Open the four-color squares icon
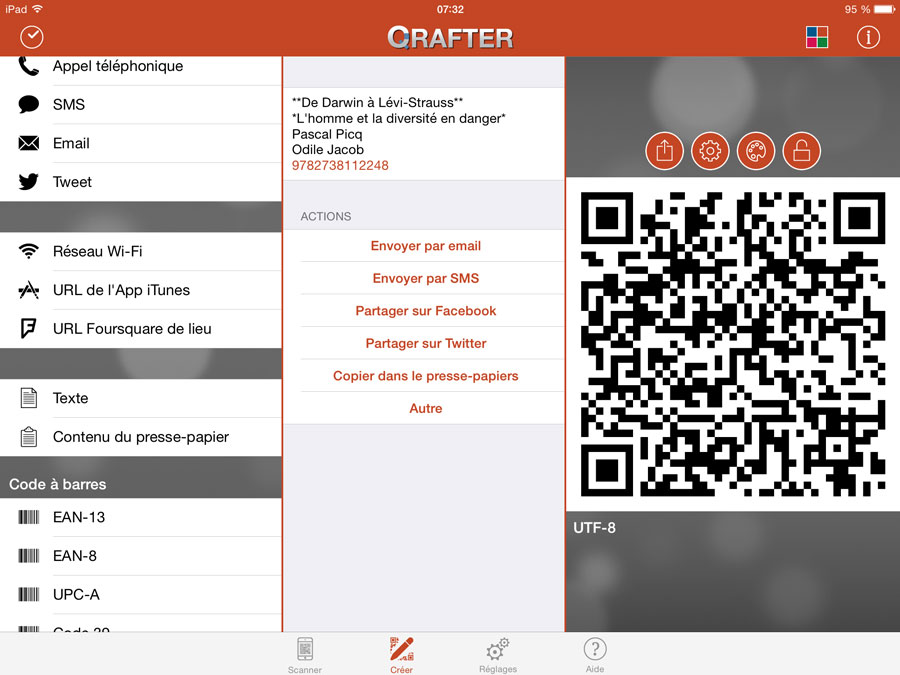This screenshot has height=675, width=900. (x=817, y=37)
